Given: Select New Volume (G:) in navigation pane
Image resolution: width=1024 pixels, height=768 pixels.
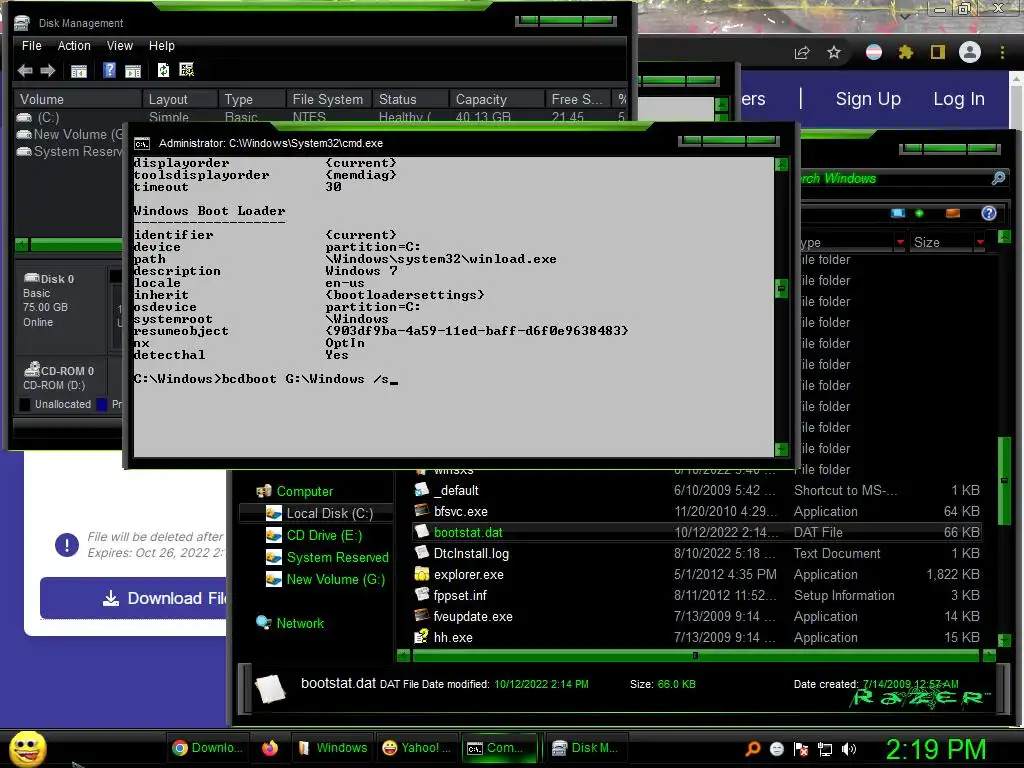Looking at the screenshot, I should 326,579.
